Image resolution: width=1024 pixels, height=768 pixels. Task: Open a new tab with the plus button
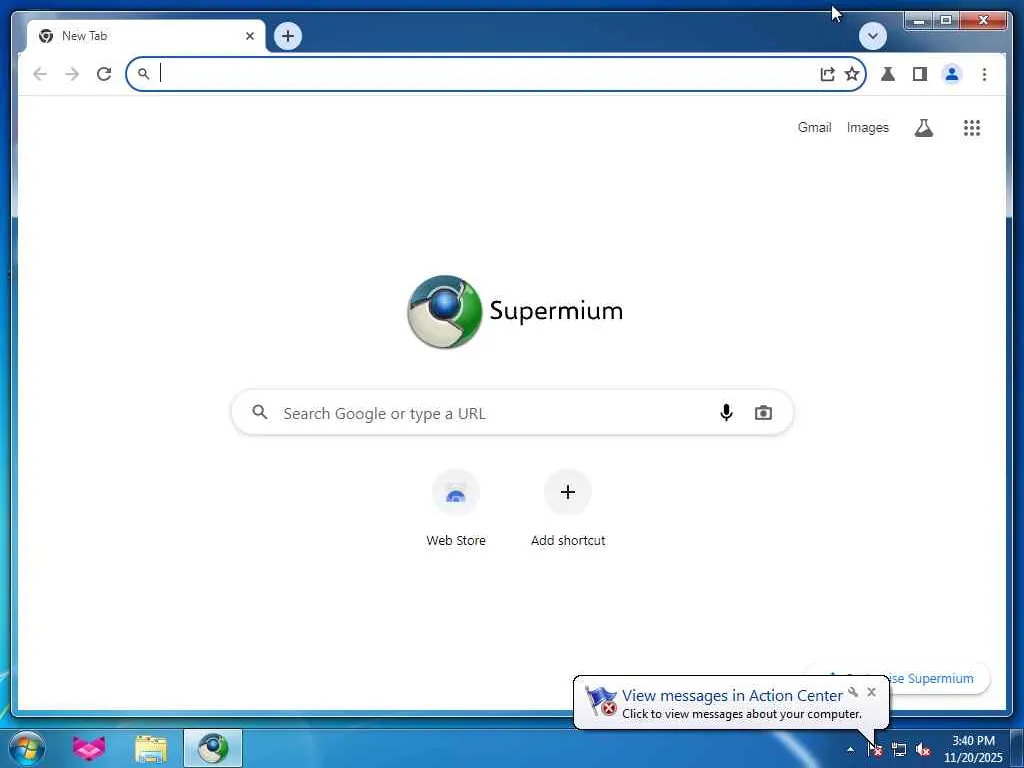[x=288, y=36]
